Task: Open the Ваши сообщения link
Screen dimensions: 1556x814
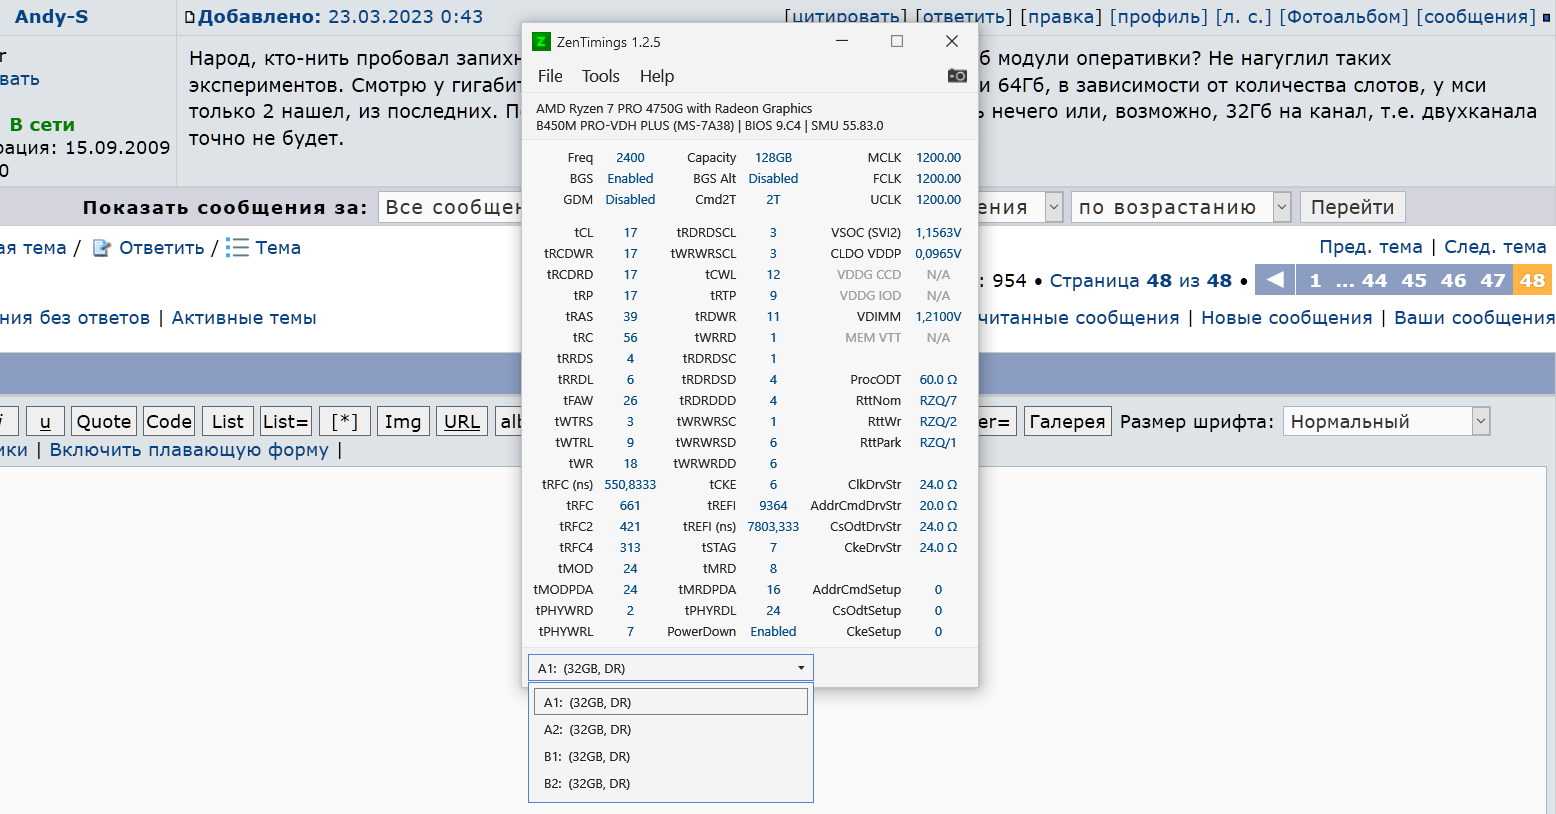Action: click(1474, 318)
